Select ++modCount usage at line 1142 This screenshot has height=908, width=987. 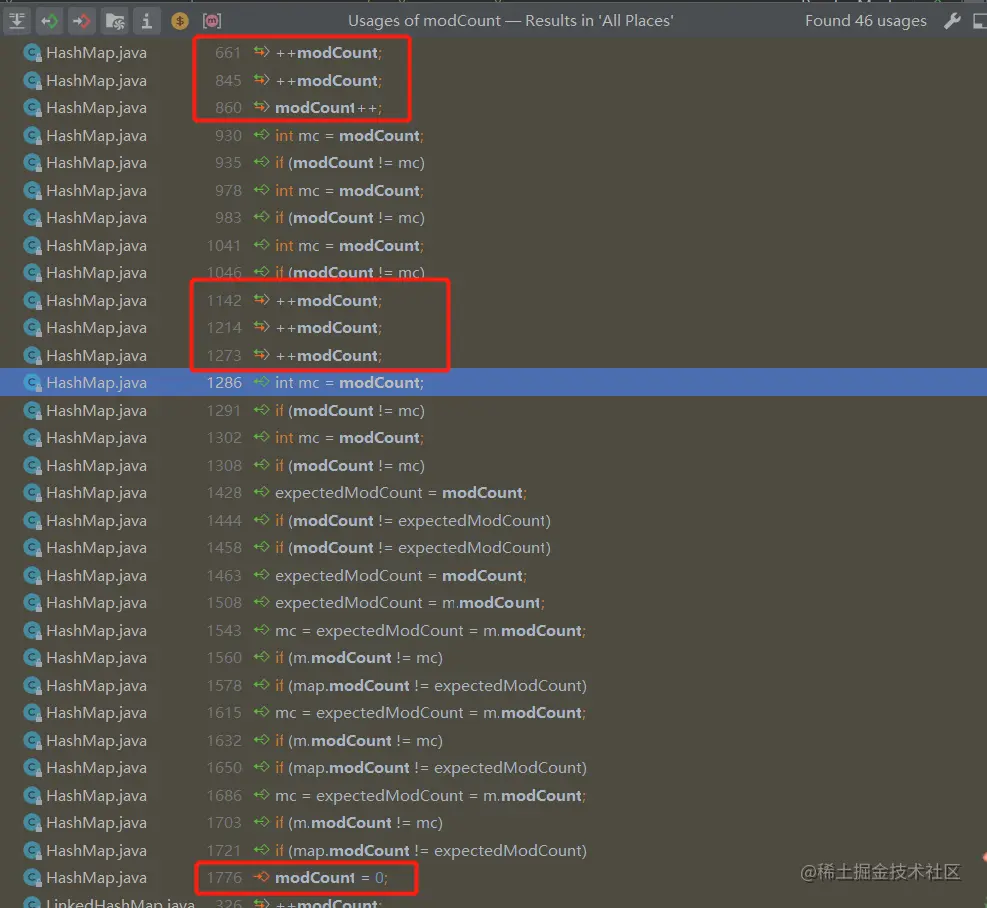pos(494,300)
